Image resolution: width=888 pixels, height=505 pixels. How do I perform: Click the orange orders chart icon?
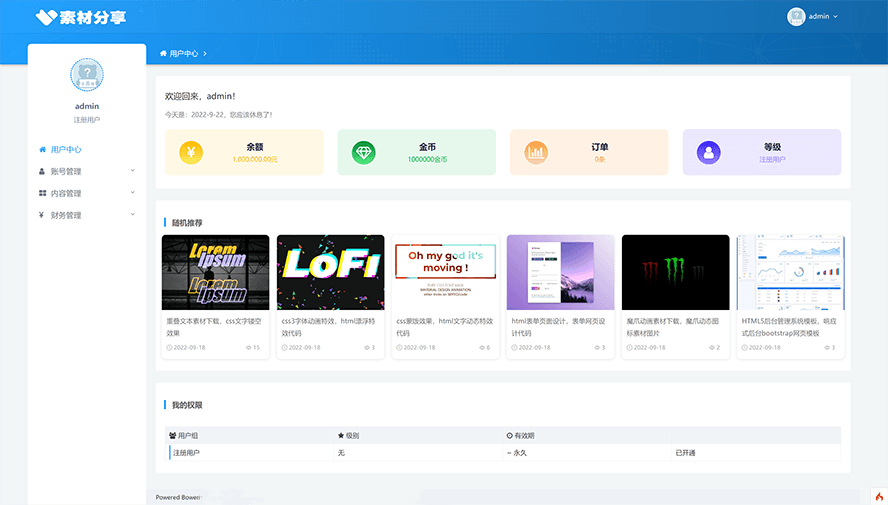[537, 152]
